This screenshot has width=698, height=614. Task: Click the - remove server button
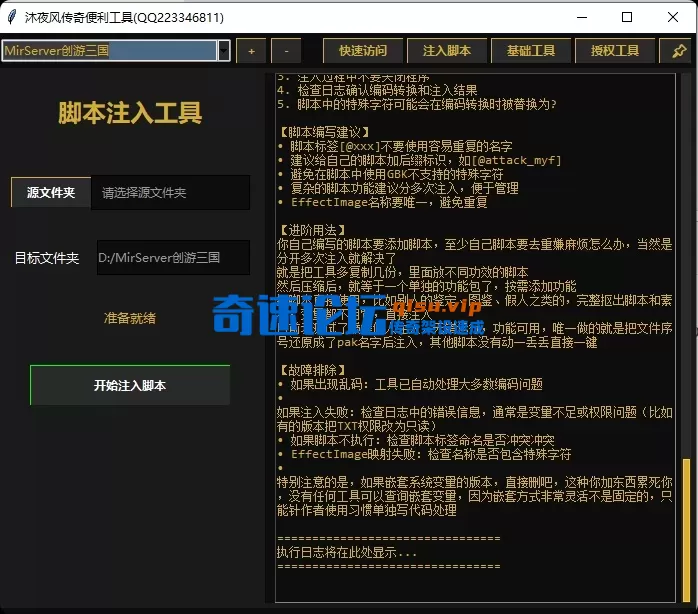(x=286, y=51)
